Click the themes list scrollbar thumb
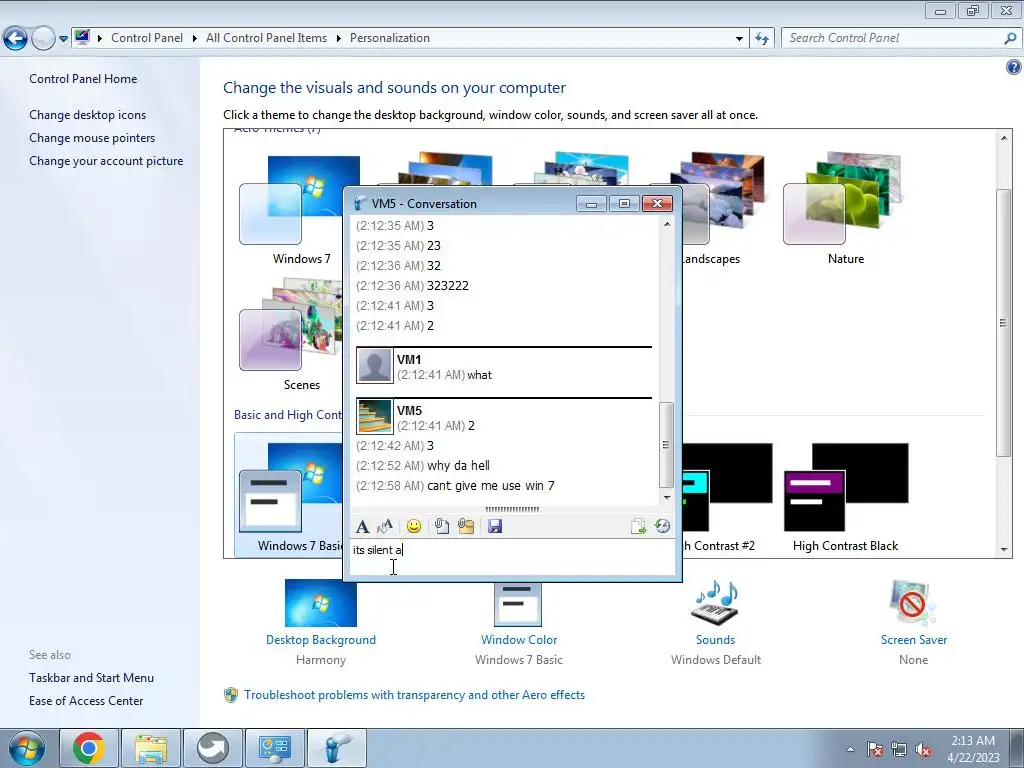 [1003, 323]
